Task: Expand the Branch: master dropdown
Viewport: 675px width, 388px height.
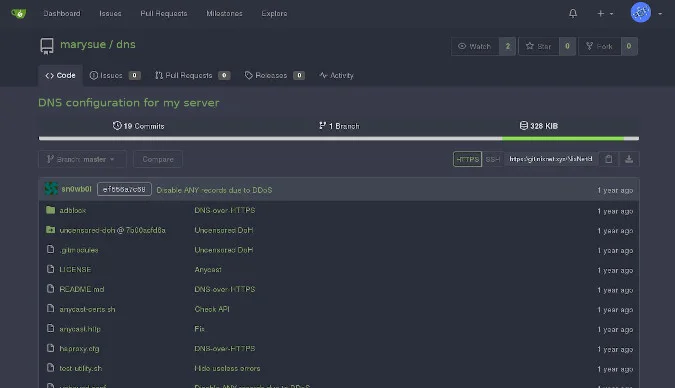Action: pos(82,159)
